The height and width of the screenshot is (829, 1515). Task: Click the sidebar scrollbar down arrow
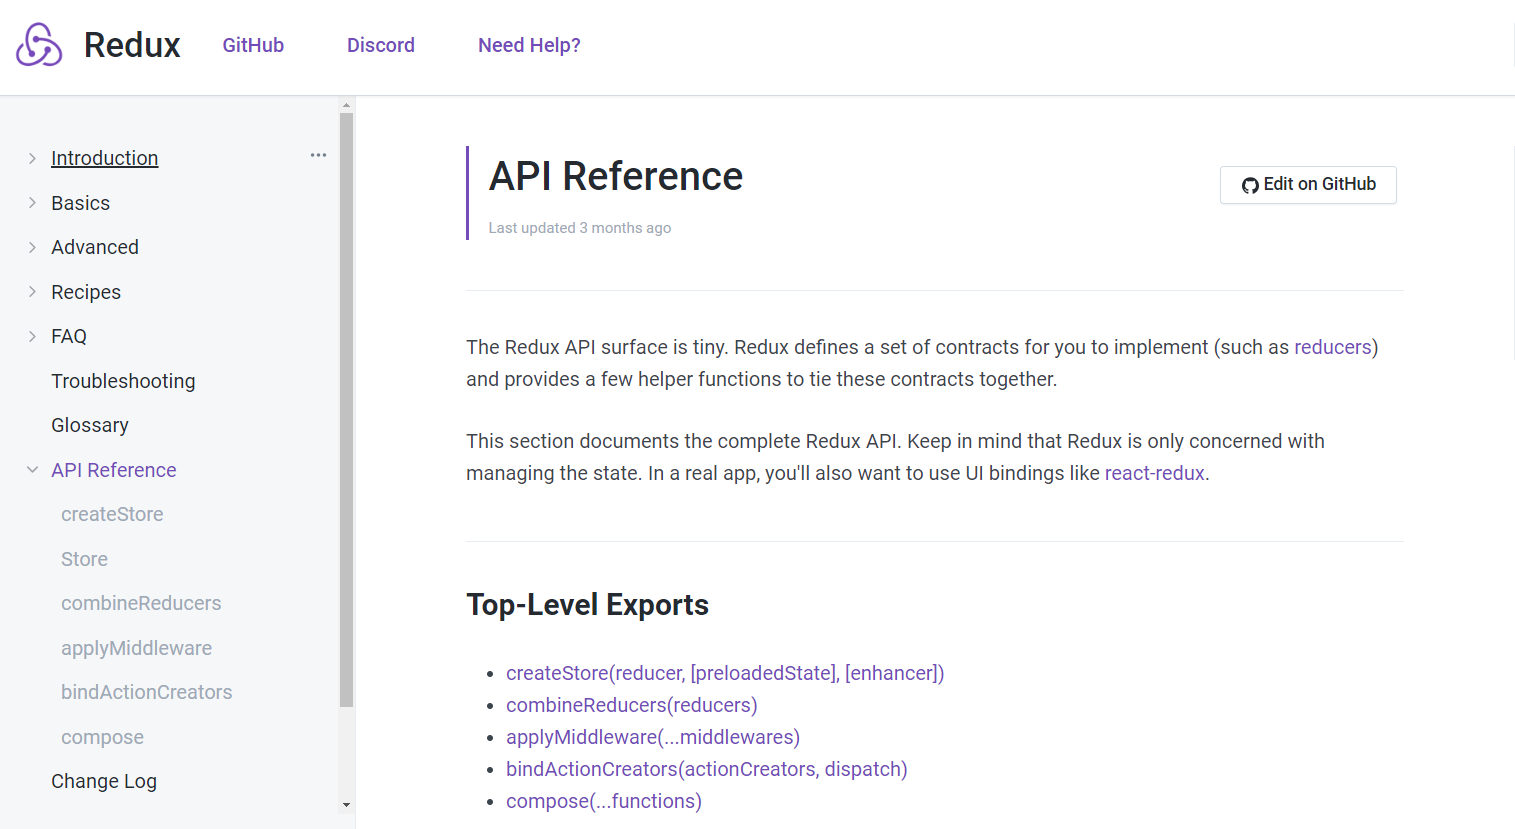(346, 805)
